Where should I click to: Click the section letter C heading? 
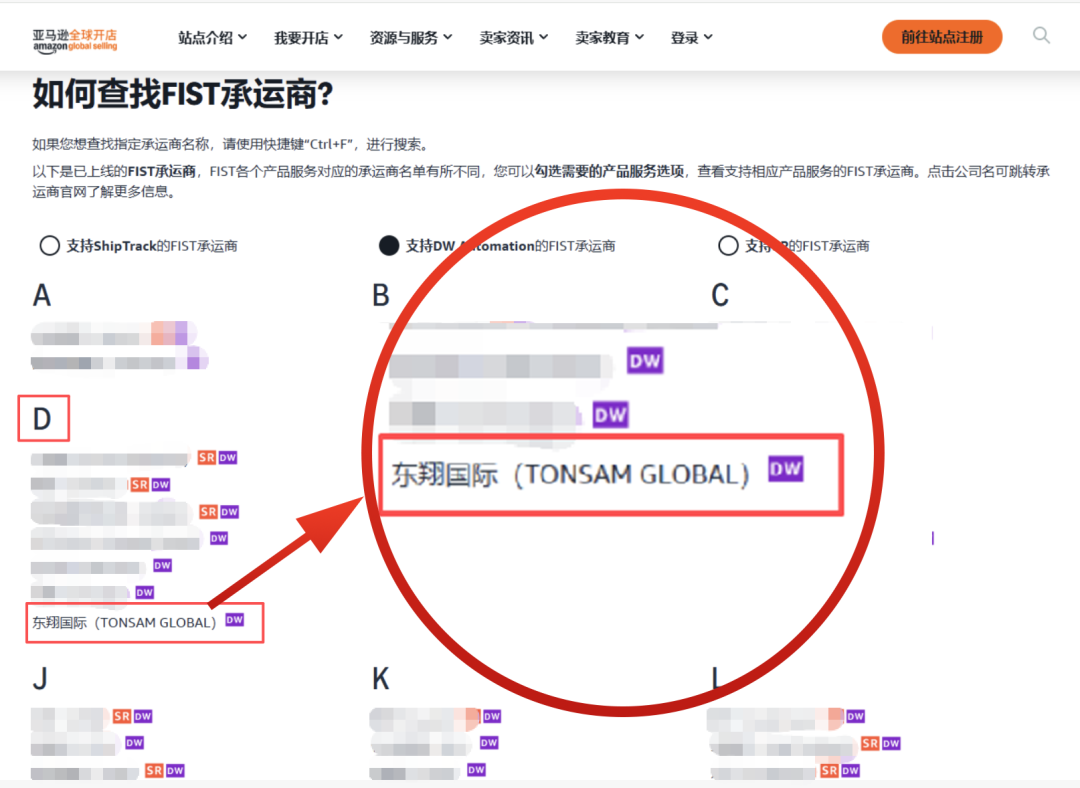tap(720, 296)
